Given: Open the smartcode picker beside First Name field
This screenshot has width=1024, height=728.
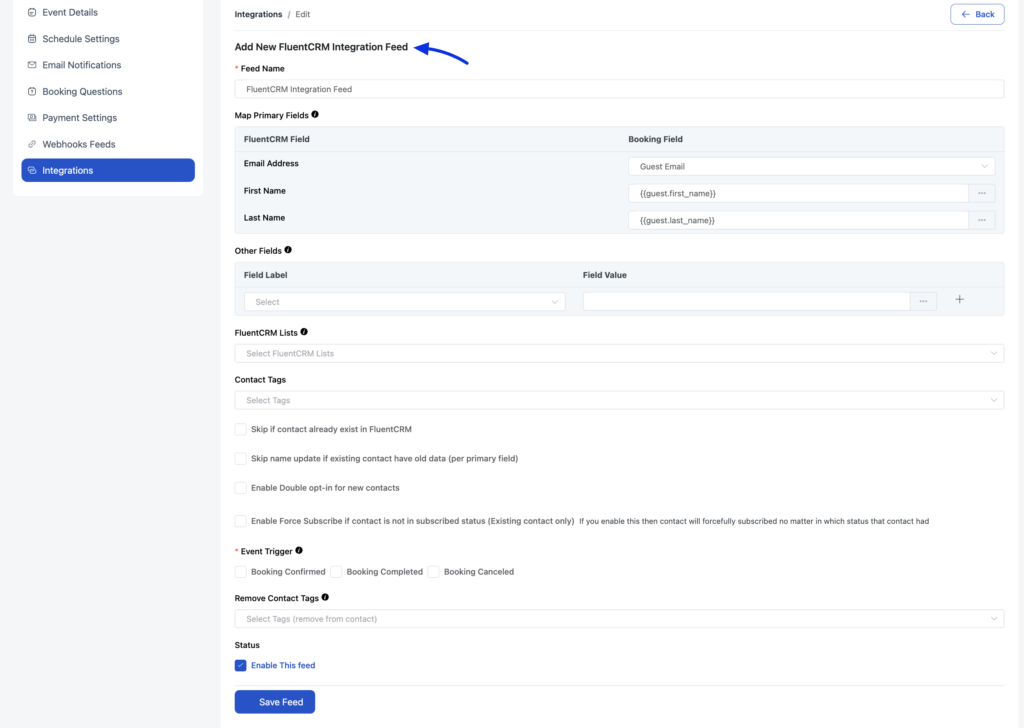Looking at the screenshot, I should pyautogui.click(x=982, y=192).
